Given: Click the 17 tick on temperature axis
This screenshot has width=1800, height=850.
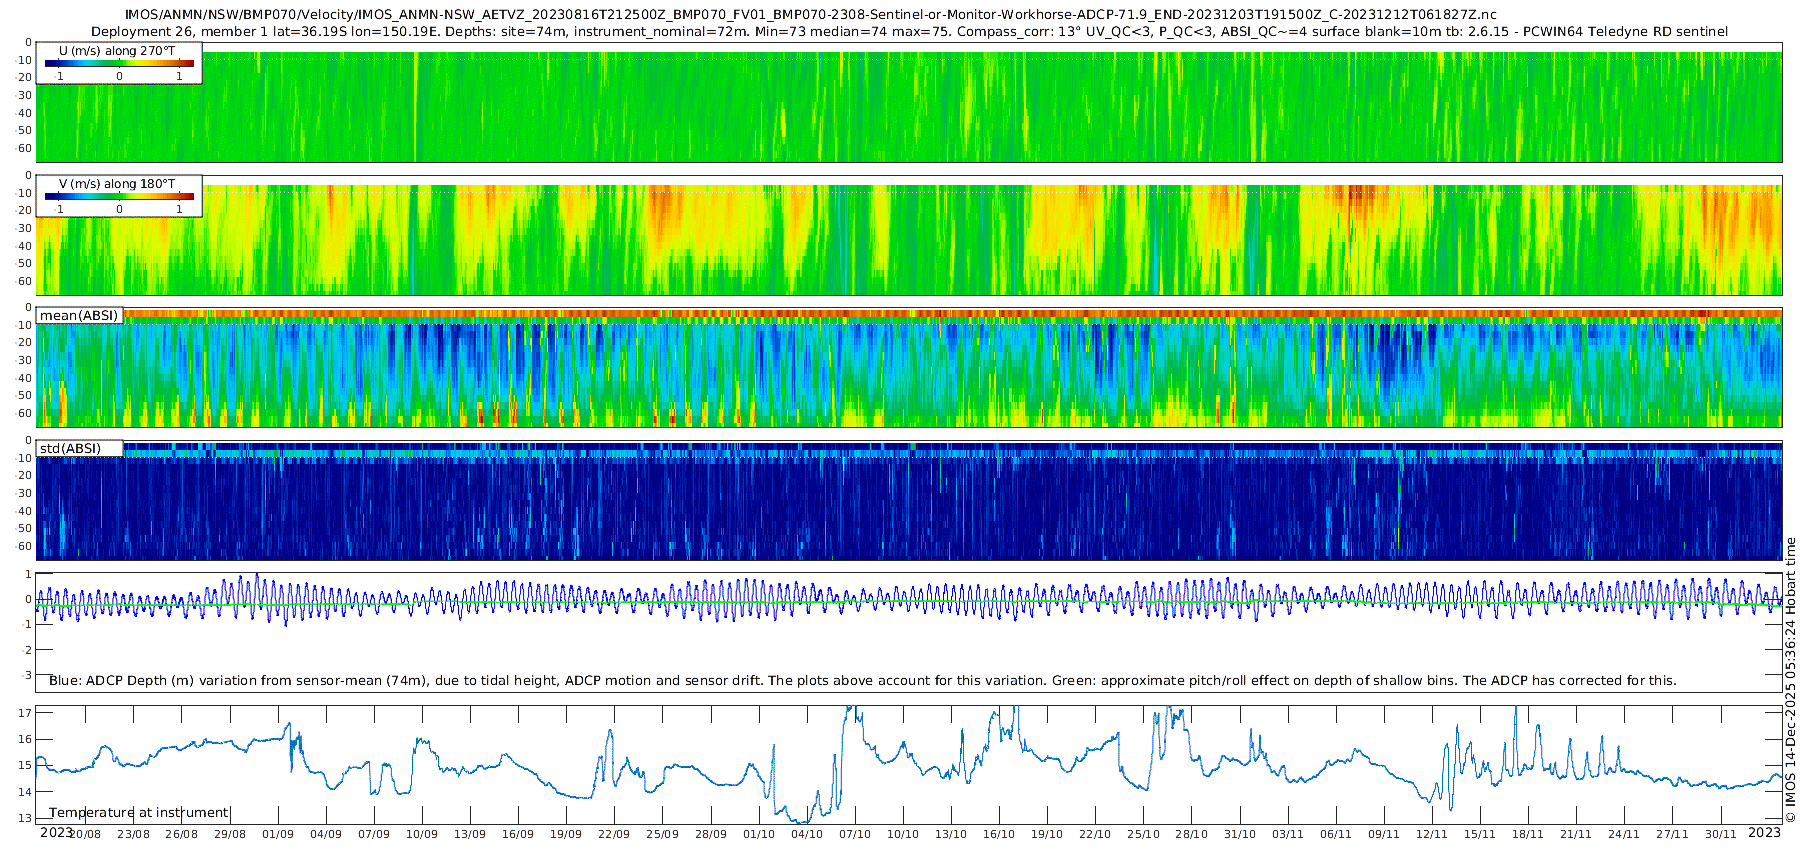Looking at the screenshot, I should [x=25, y=713].
